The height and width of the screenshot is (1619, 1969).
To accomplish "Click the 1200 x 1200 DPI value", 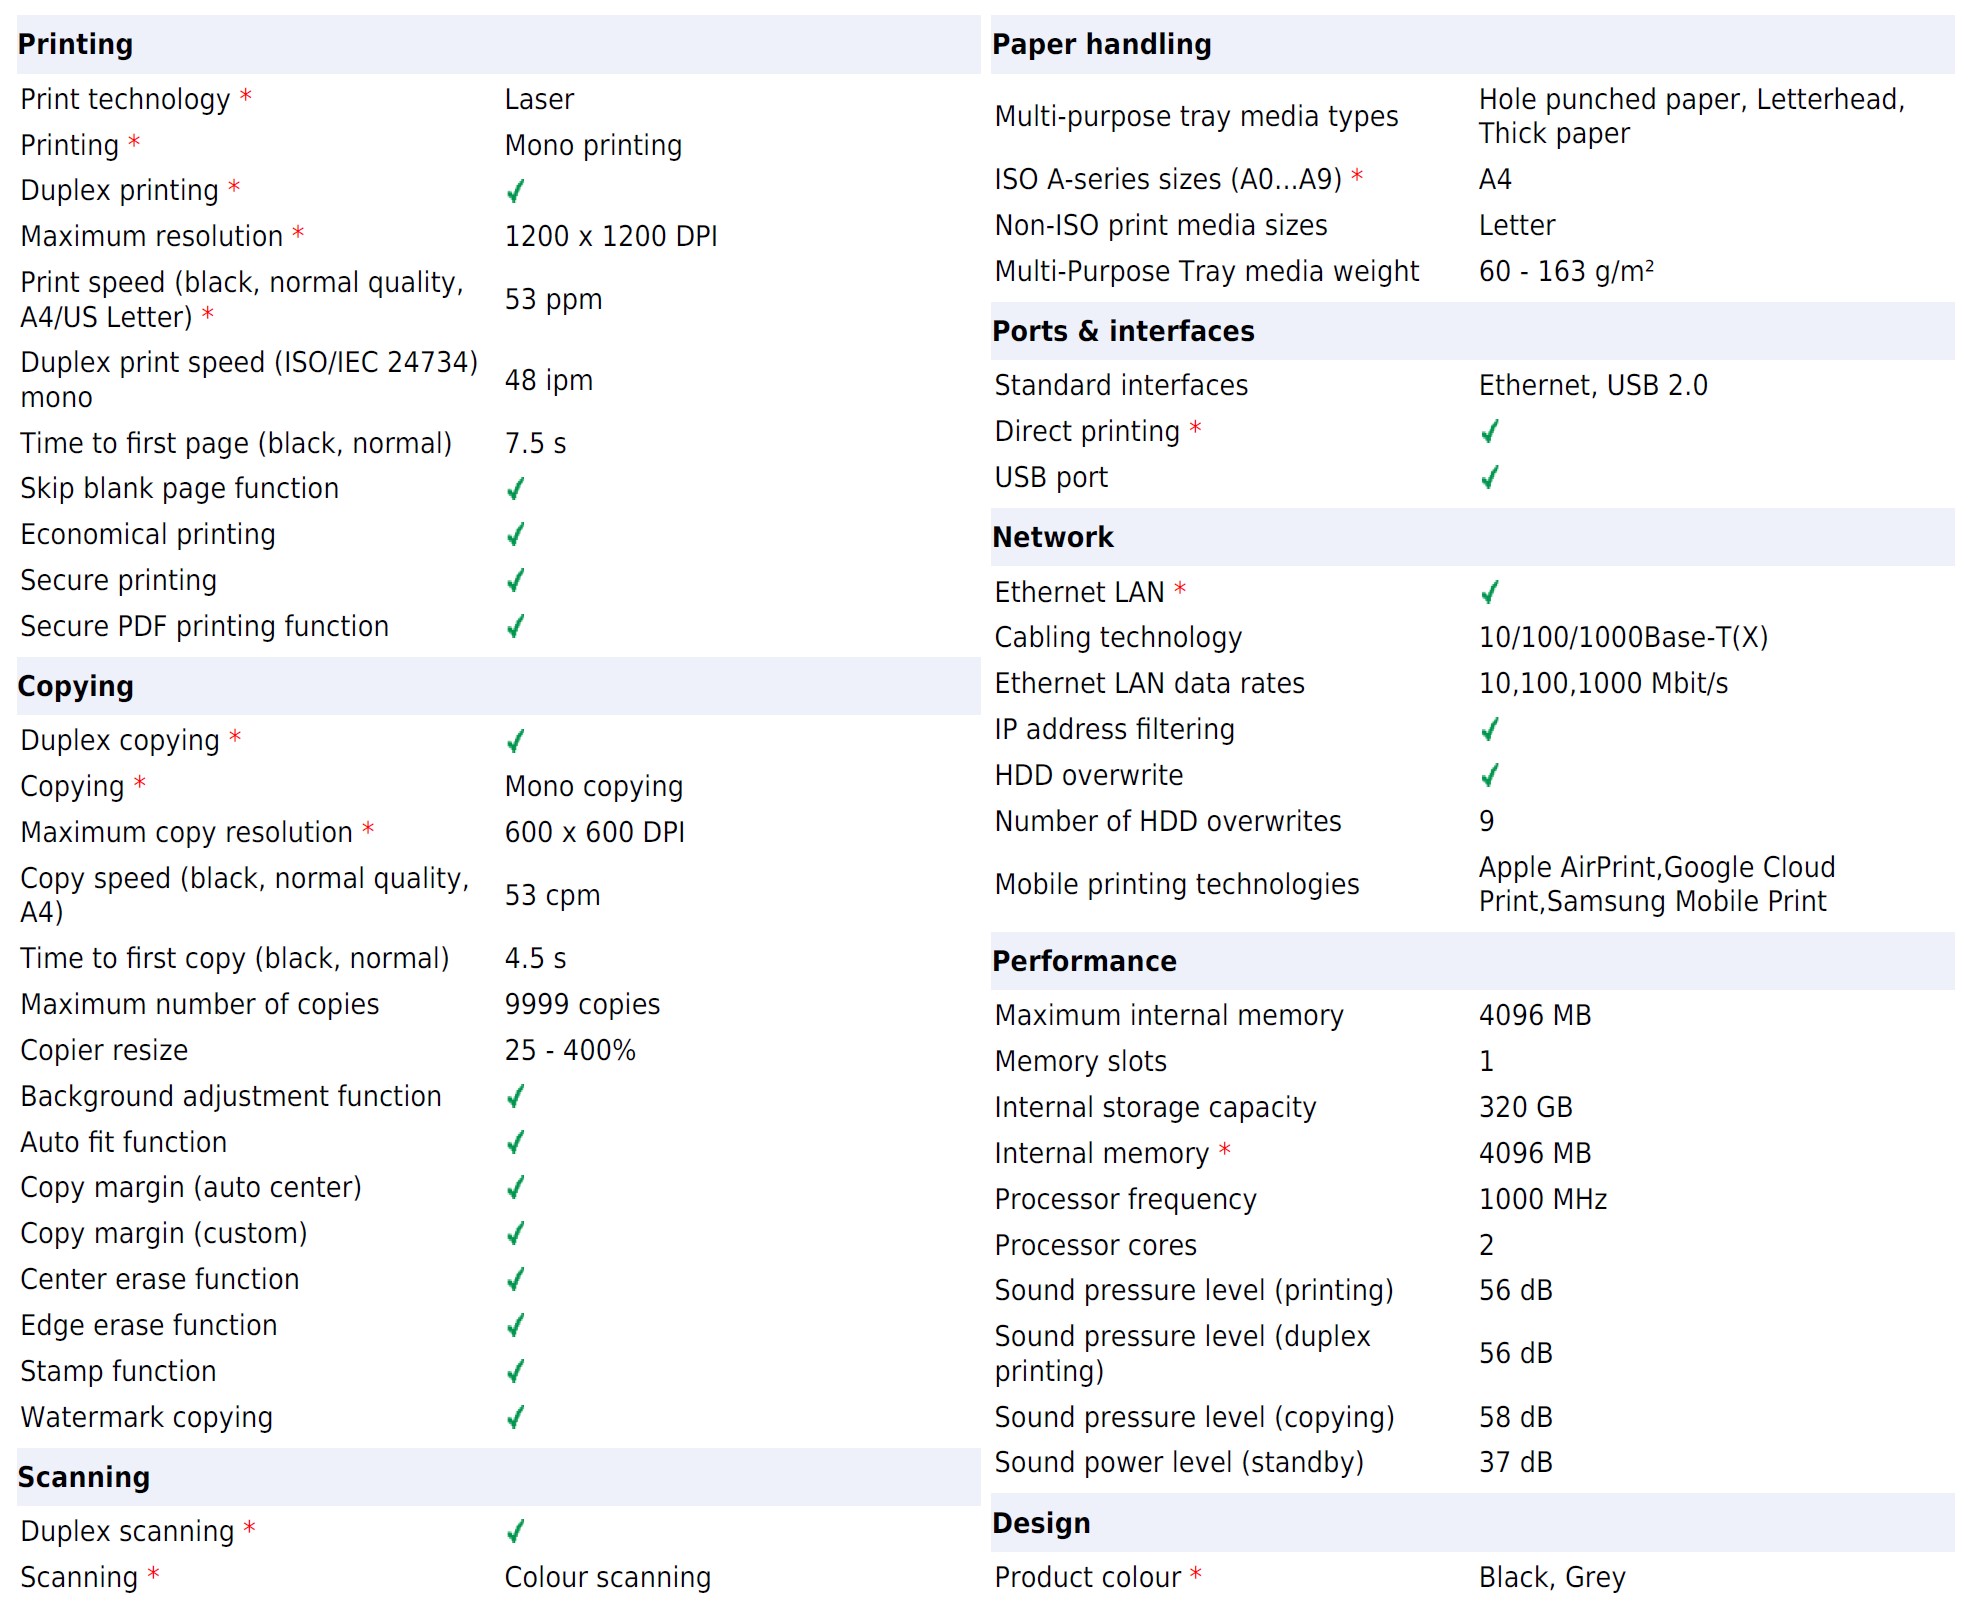I will pos(610,236).
